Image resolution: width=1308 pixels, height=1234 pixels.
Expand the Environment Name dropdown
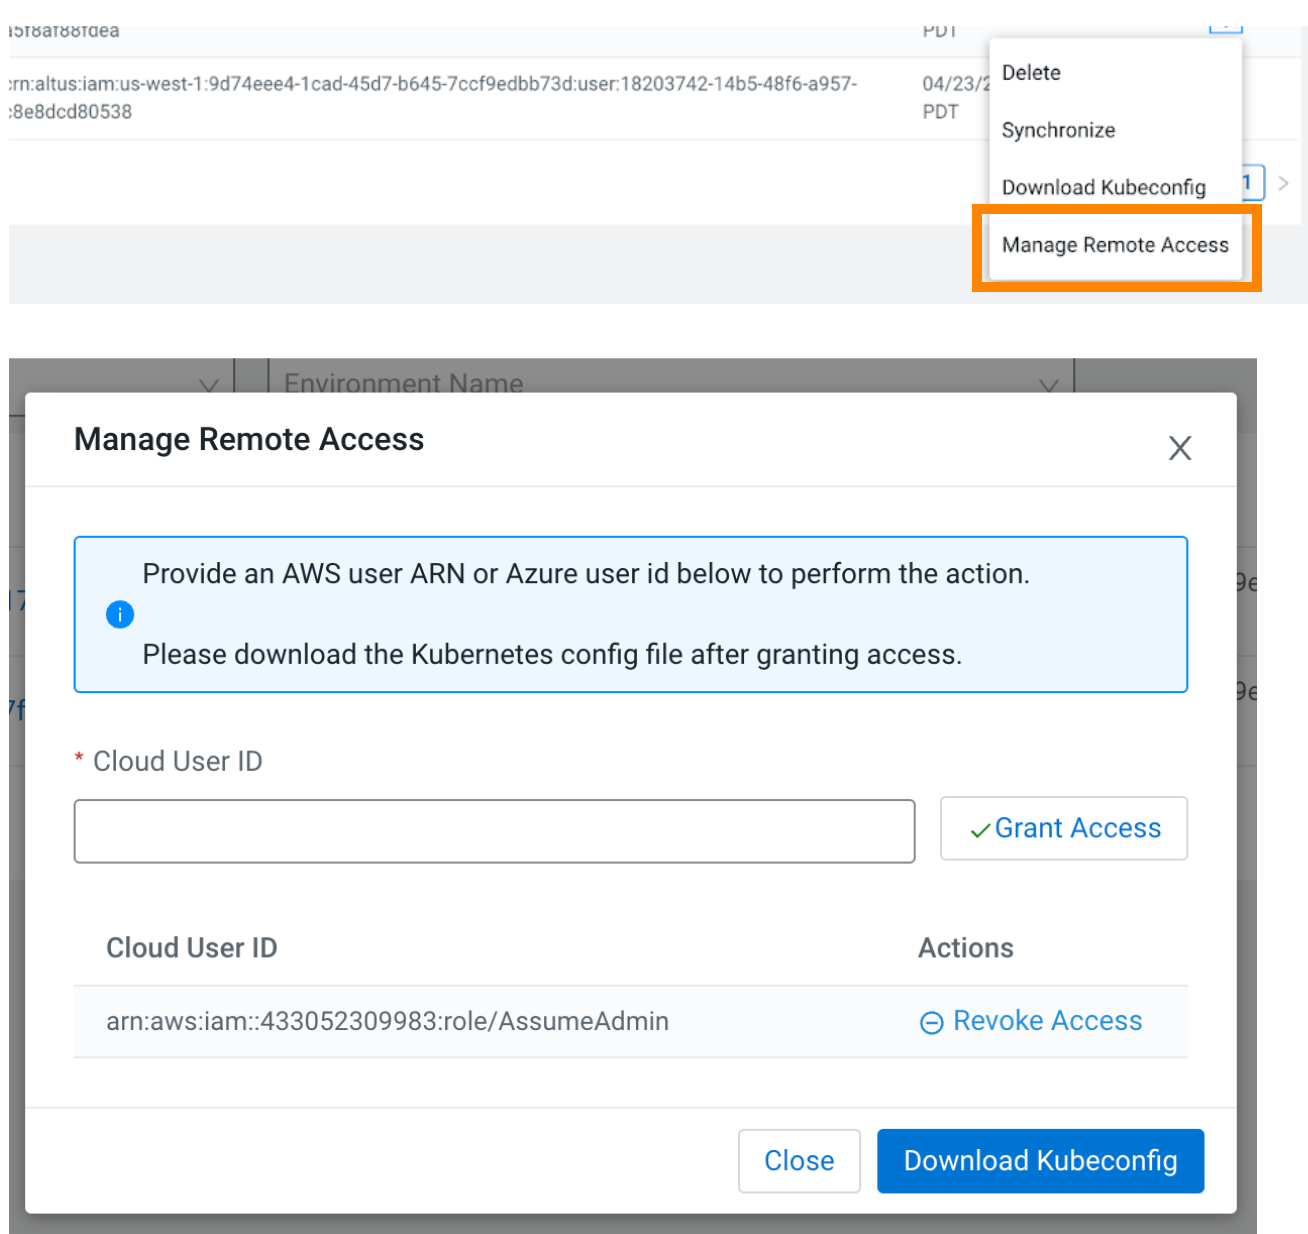1048,384
